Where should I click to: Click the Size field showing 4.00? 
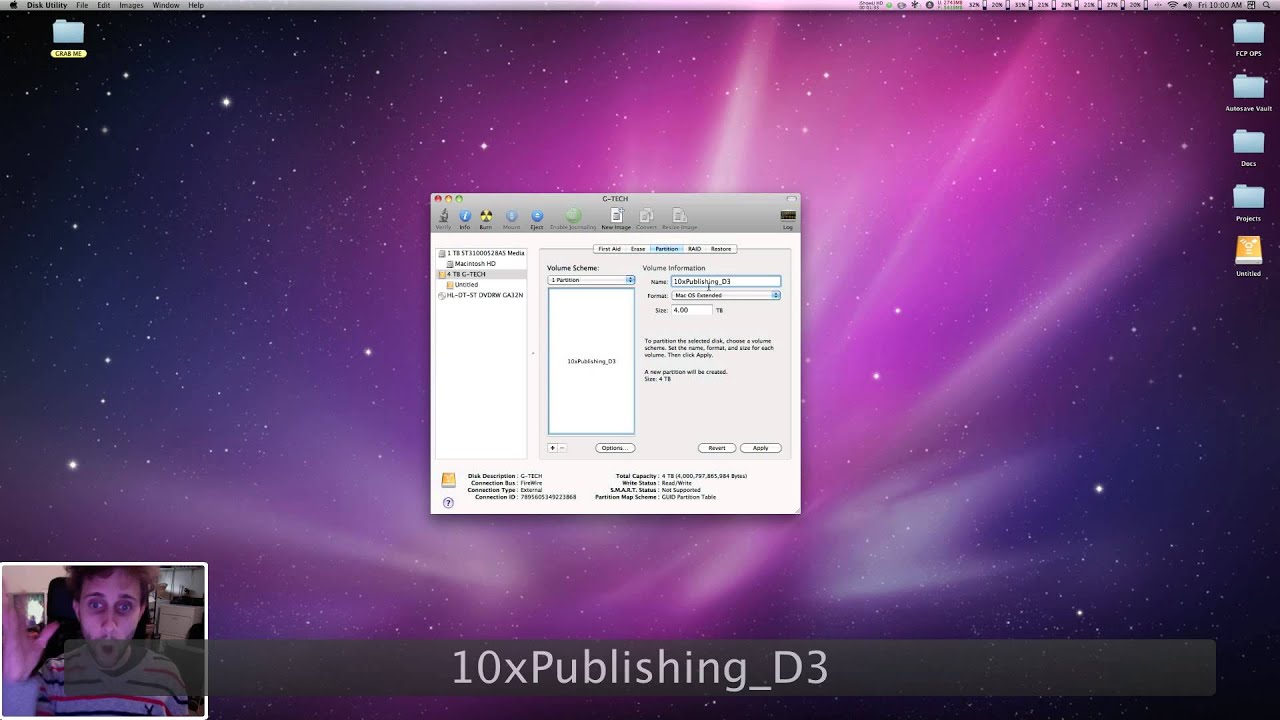[x=691, y=310]
